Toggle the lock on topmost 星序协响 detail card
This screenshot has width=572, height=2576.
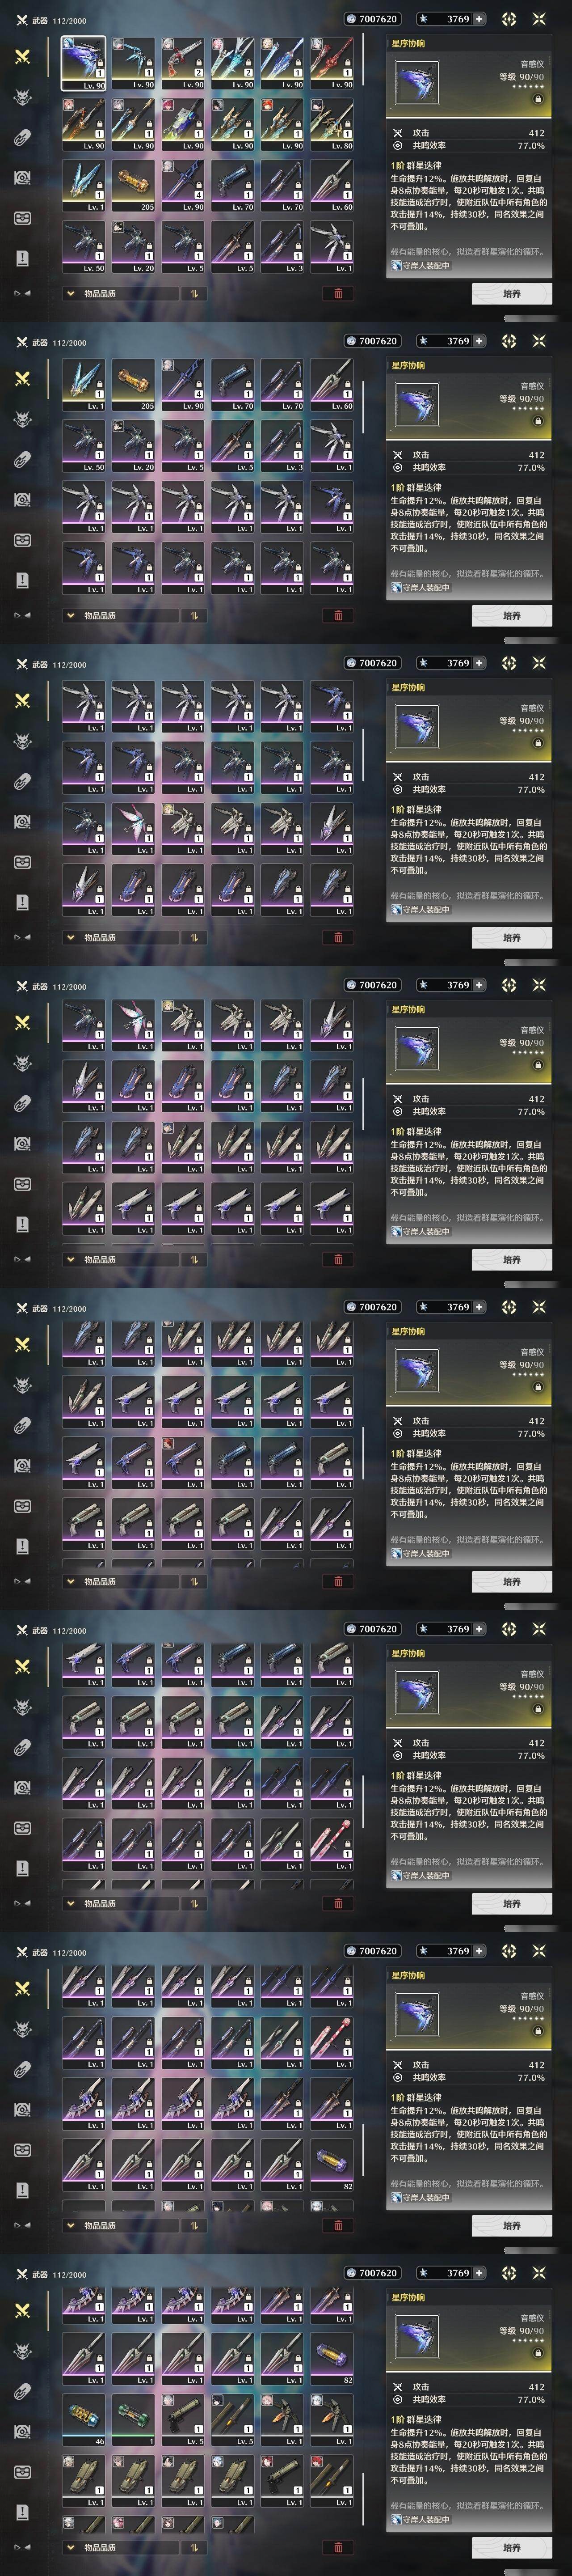pyautogui.click(x=538, y=100)
